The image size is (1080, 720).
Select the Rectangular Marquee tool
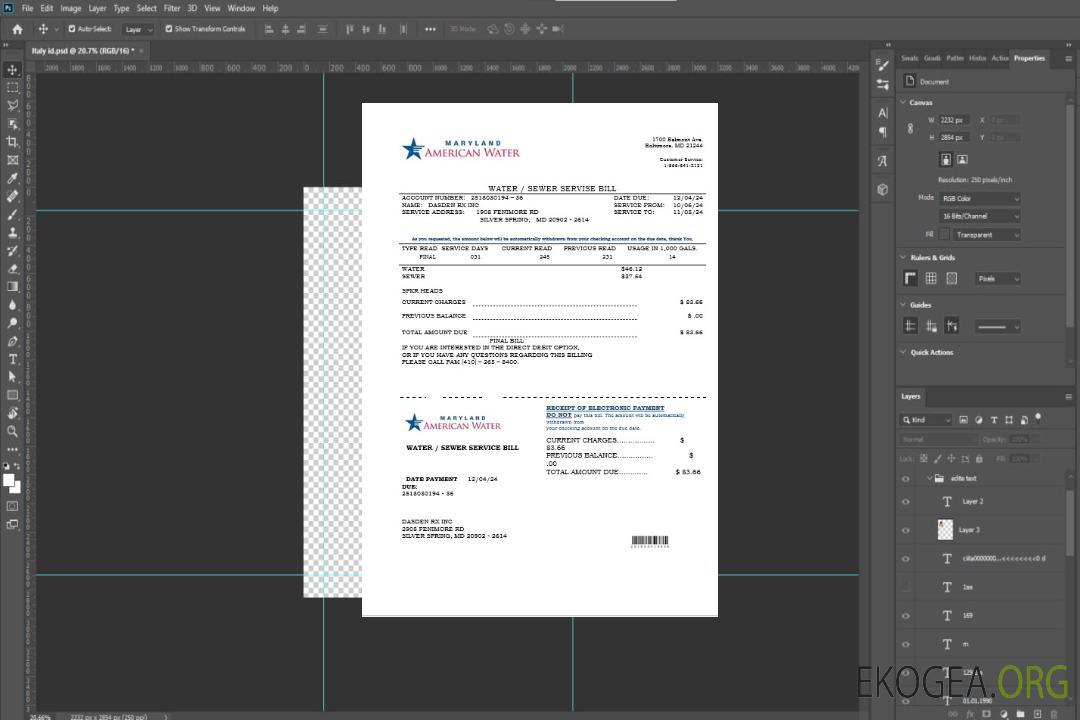click(12, 88)
